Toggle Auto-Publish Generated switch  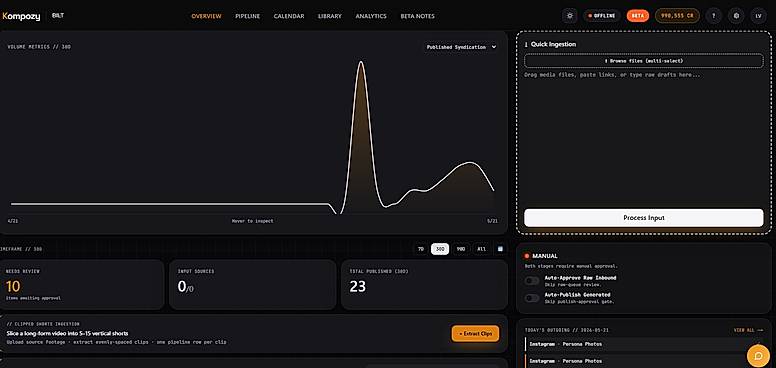[x=532, y=298]
